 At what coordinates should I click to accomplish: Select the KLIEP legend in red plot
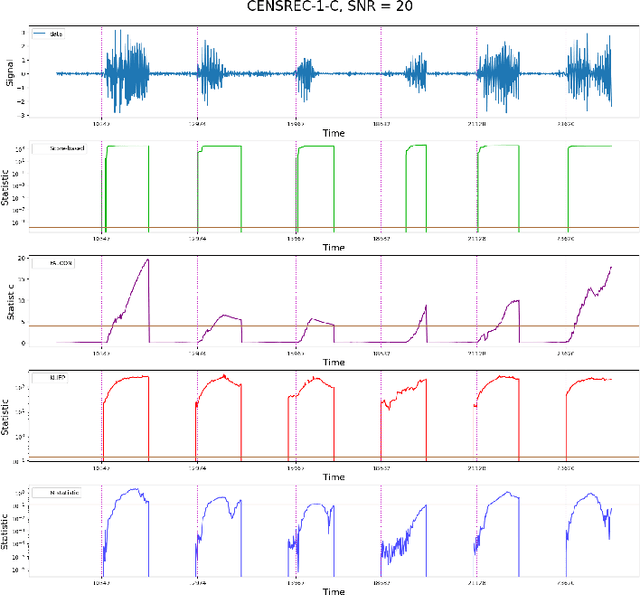pyautogui.click(x=52, y=378)
